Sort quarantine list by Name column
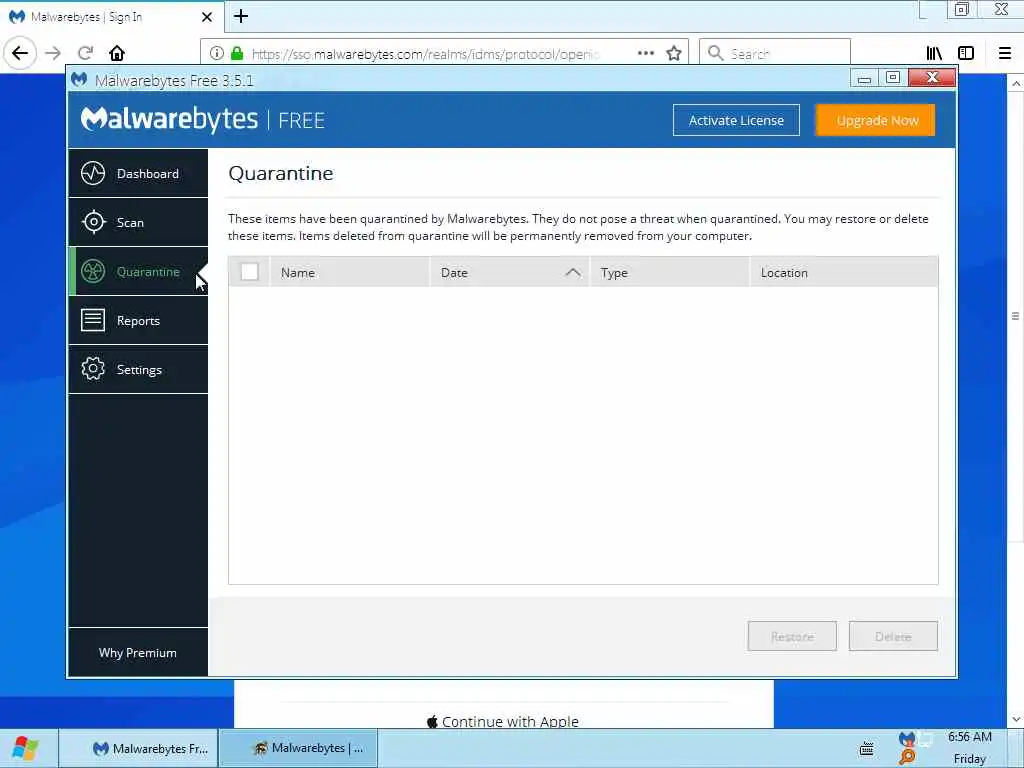This screenshot has height=768, width=1024. [x=349, y=272]
